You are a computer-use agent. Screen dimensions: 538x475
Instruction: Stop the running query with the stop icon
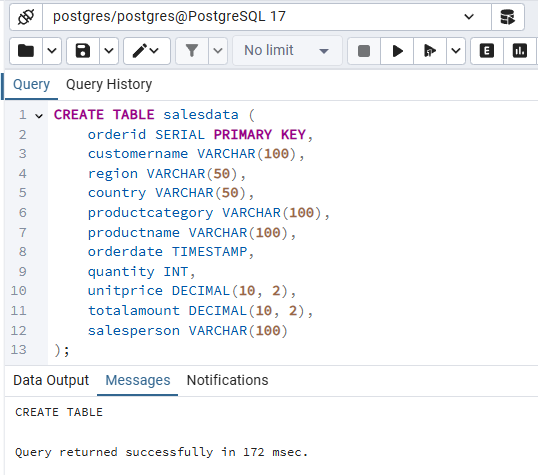(364, 51)
